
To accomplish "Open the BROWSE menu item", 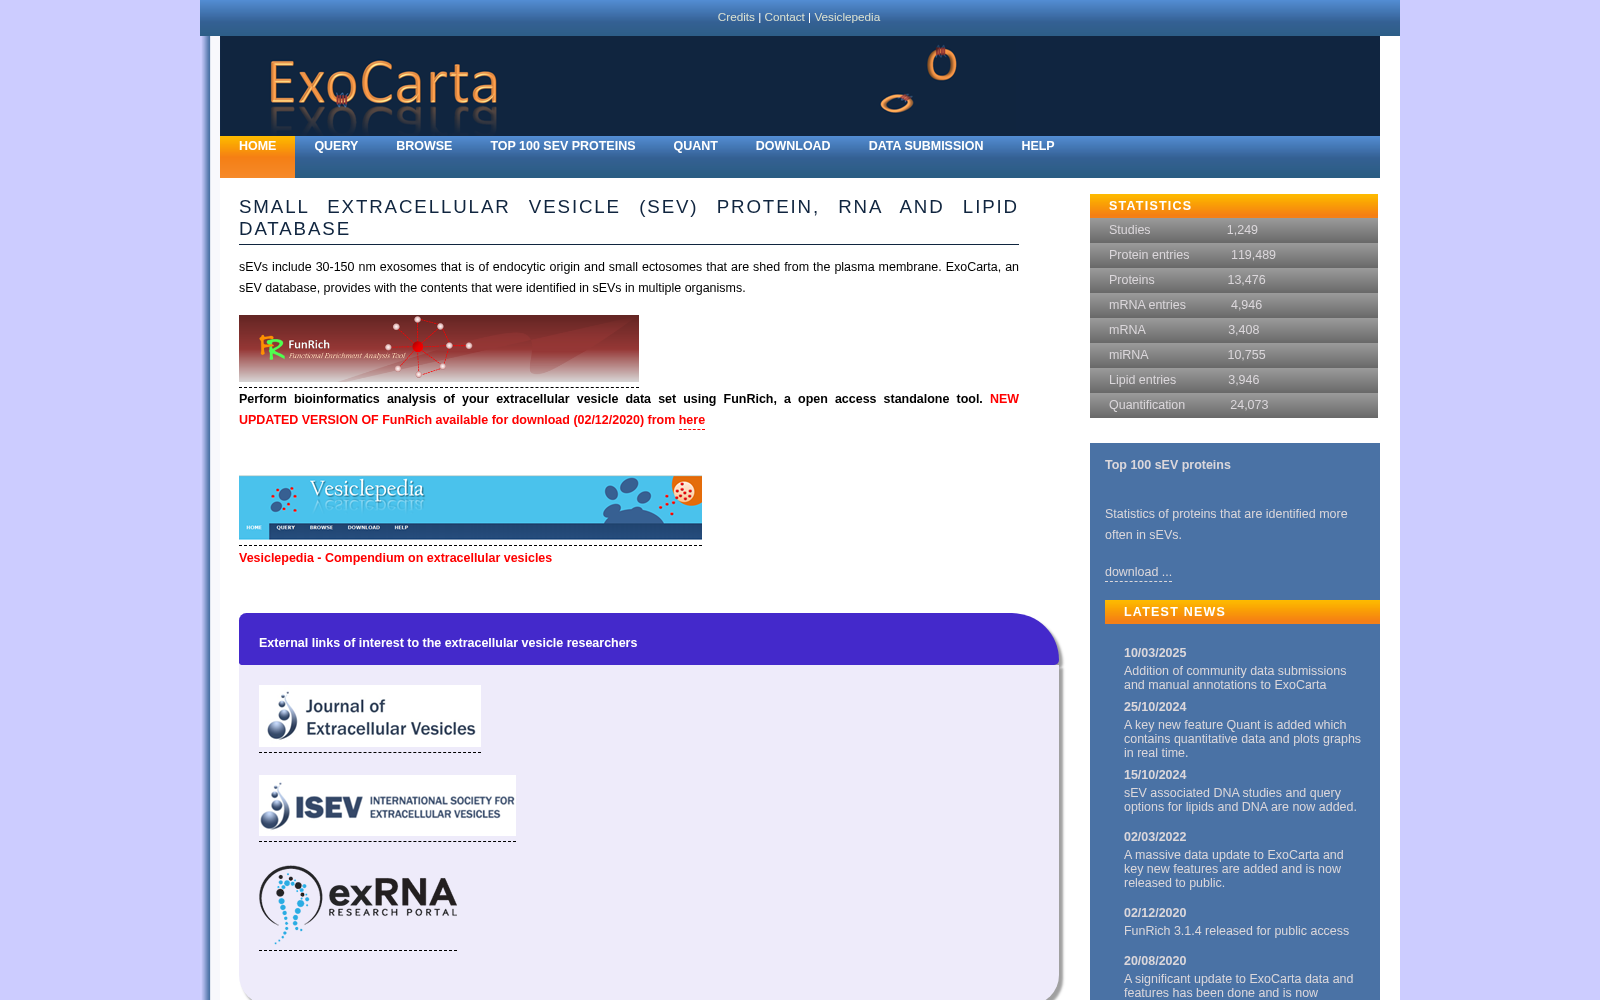I will click(x=424, y=146).
